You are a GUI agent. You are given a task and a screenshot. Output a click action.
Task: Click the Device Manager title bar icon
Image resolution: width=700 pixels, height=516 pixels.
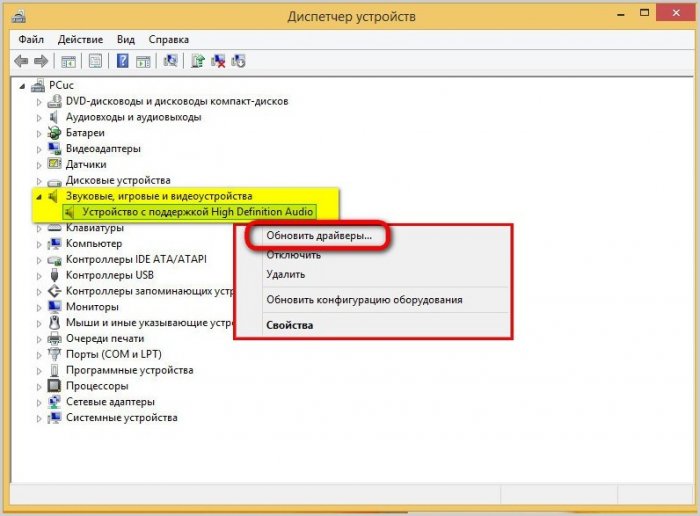19,17
